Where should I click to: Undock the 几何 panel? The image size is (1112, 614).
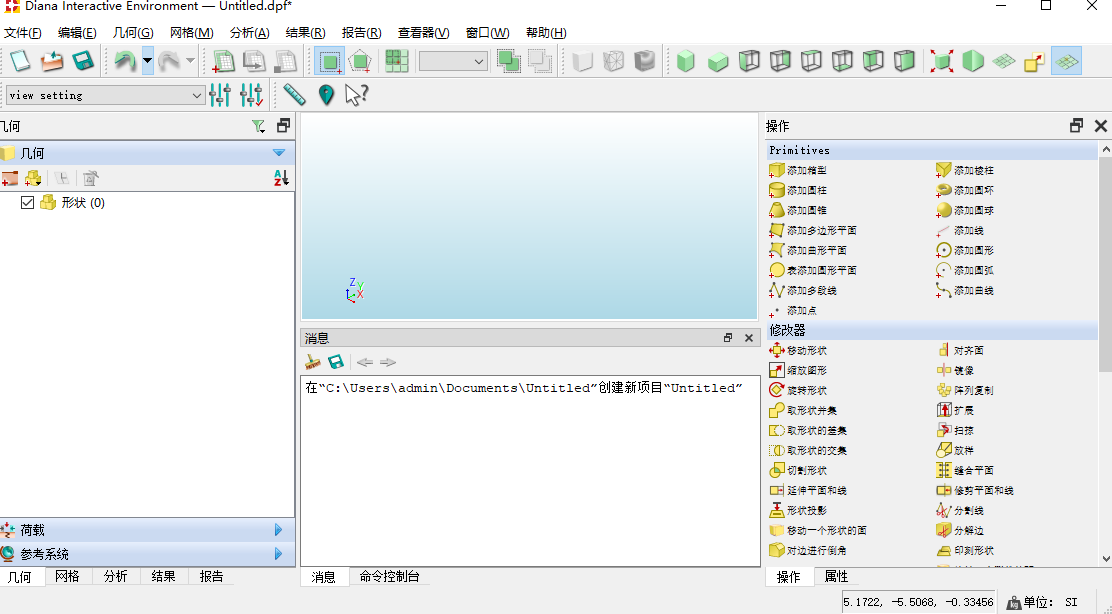click(x=284, y=125)
